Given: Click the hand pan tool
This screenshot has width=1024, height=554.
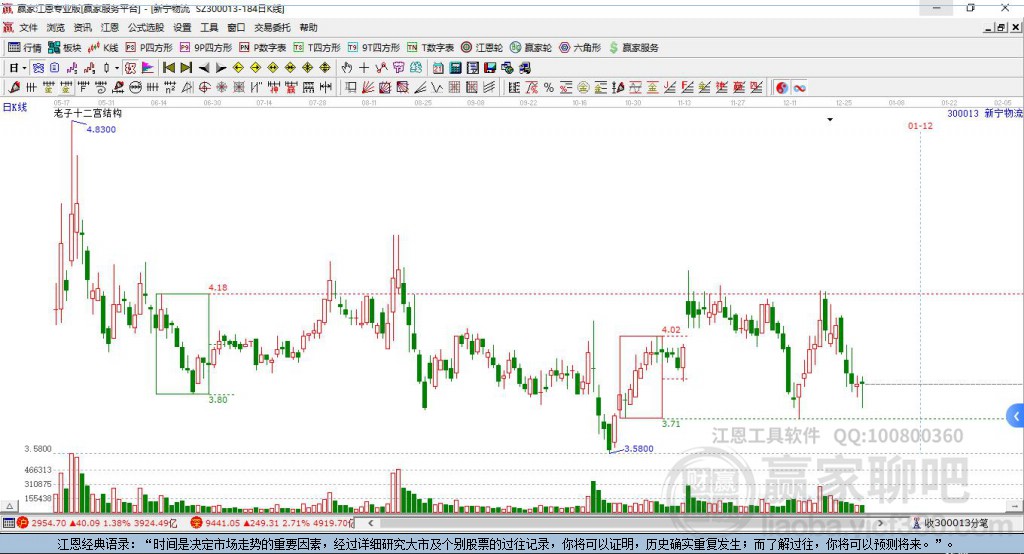Looking at the screenshot, I should [347, 67].
